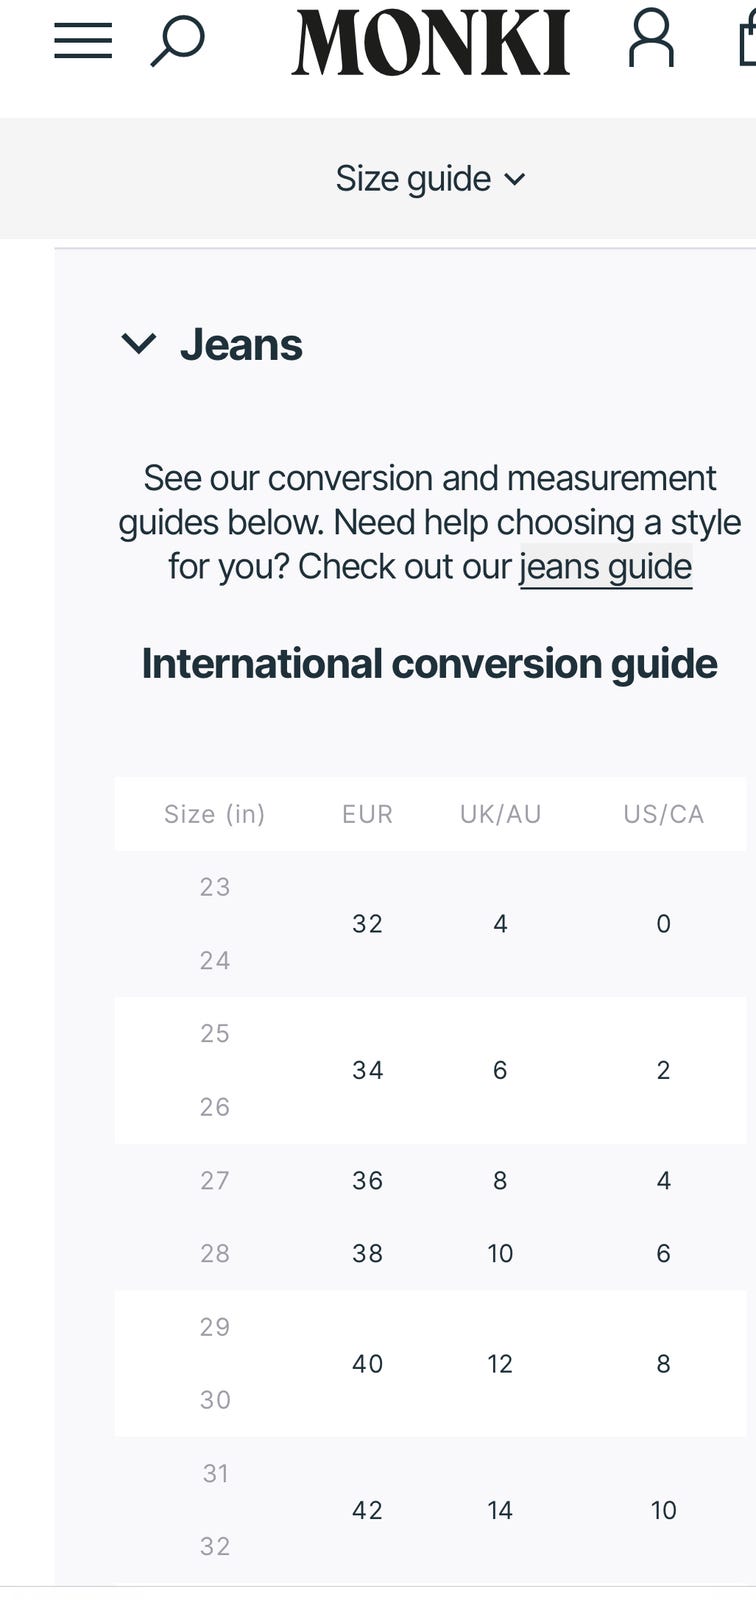This screenshot has width=756, height=1600.
Task: Click UK/AU size 12 cell
Action: pos(500,1363)
